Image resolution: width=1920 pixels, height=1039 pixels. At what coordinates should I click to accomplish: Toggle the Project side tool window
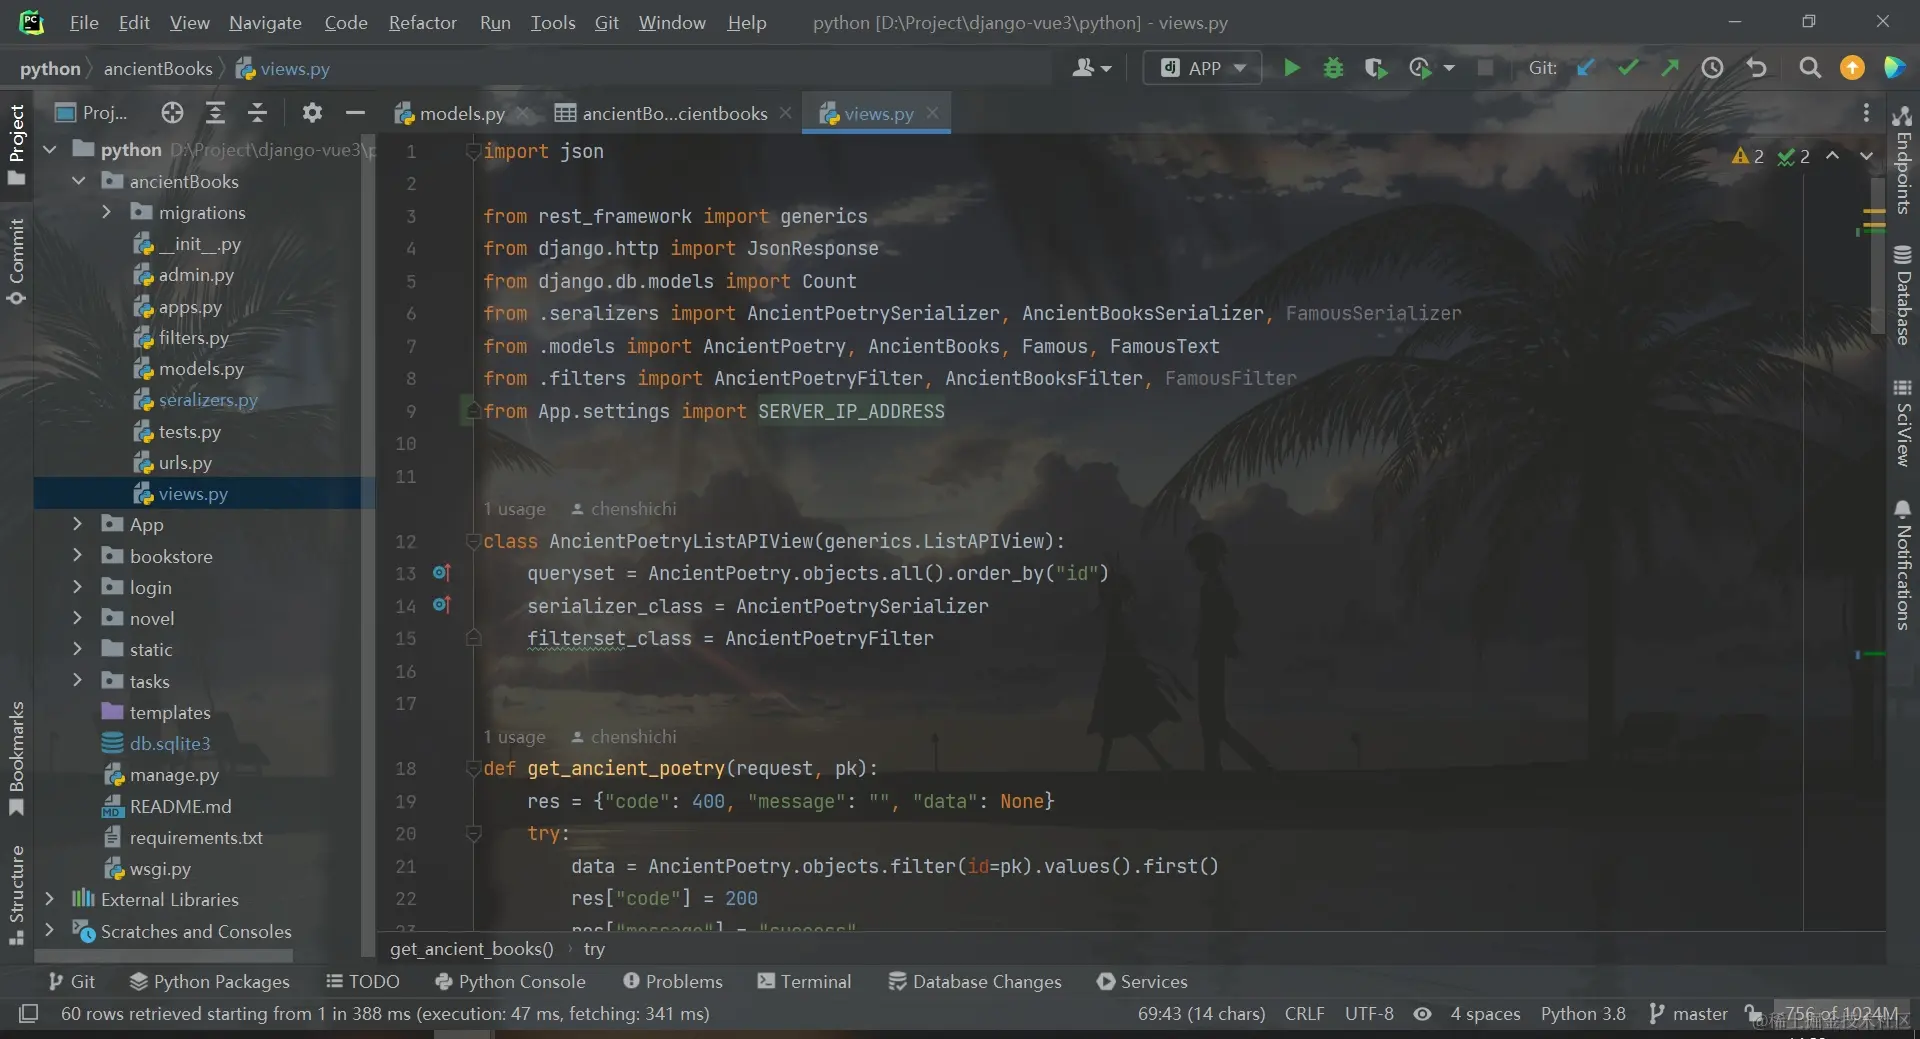coord(16,144)
